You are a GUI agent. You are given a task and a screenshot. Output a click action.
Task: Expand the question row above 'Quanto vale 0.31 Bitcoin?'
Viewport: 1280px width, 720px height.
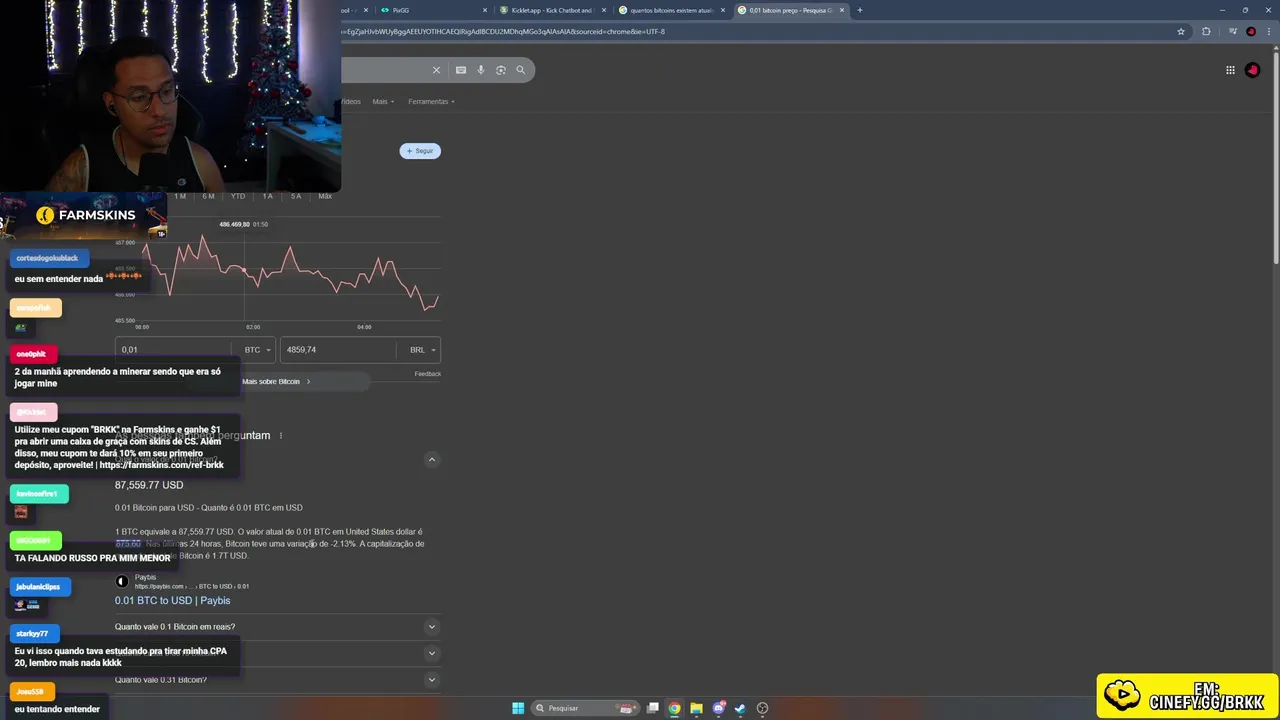click(x=276, y=653)
